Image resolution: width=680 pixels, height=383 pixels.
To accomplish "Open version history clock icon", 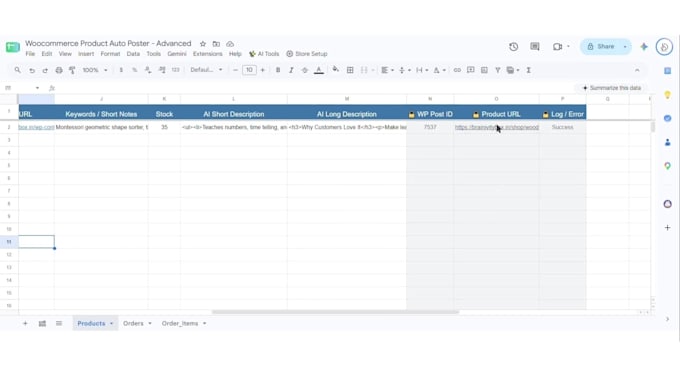I will point(513,46).
